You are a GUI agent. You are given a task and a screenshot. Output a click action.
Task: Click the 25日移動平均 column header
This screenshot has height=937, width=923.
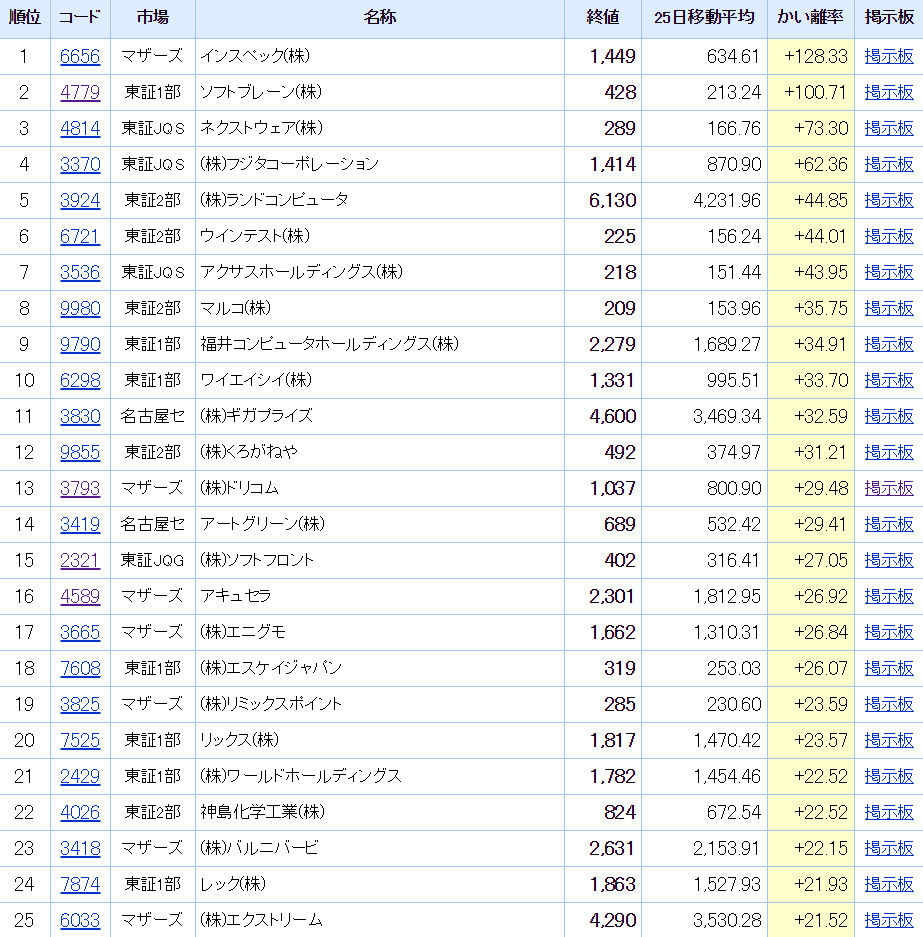[x=704, y=17]
